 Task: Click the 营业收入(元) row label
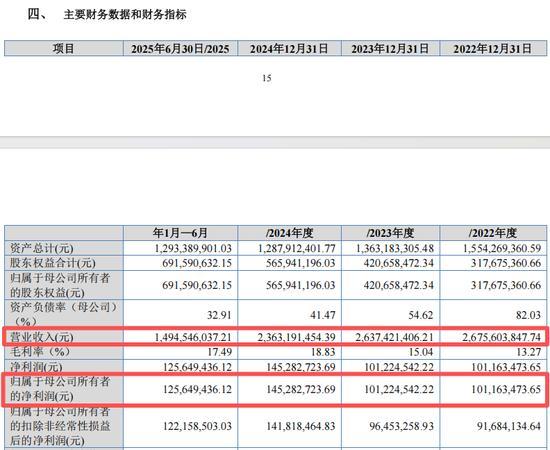click(x=42, y=337)
